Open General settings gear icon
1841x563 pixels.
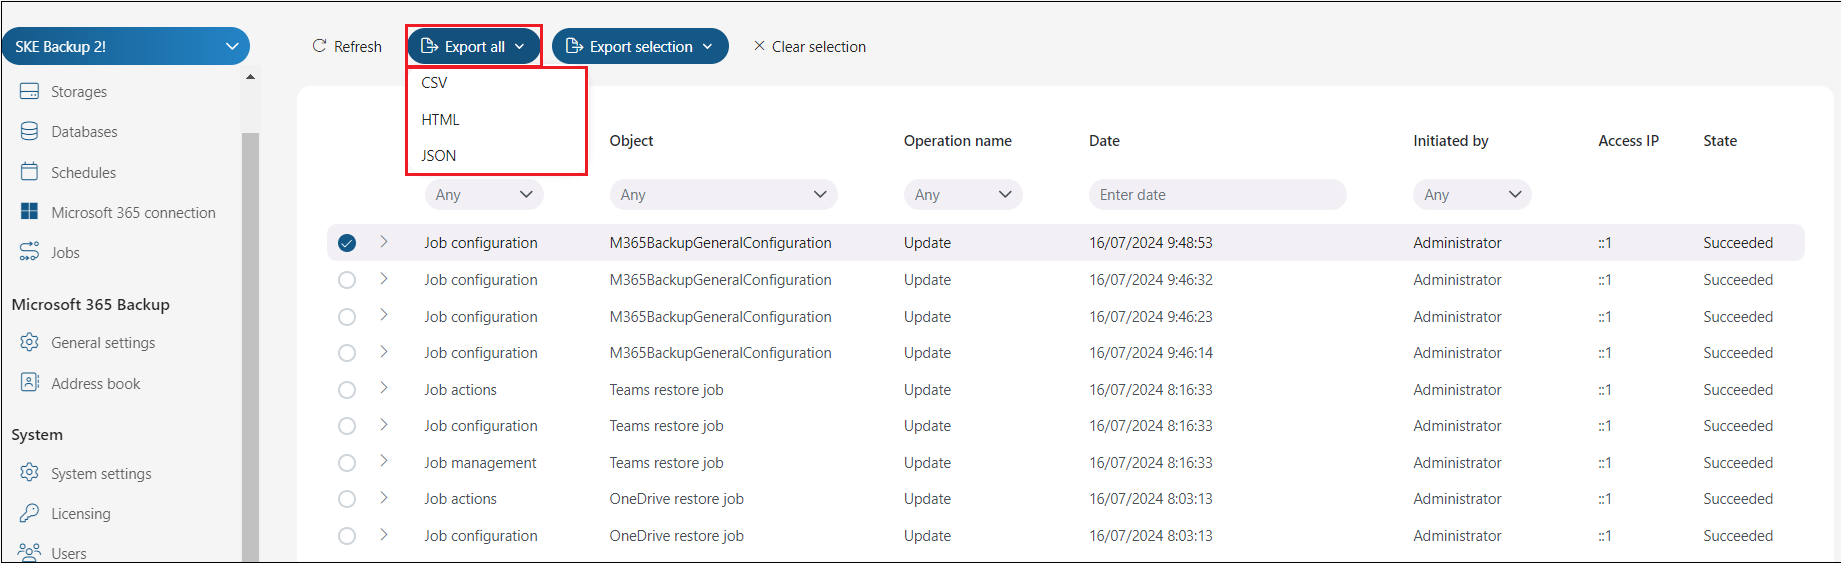(30, 342)
